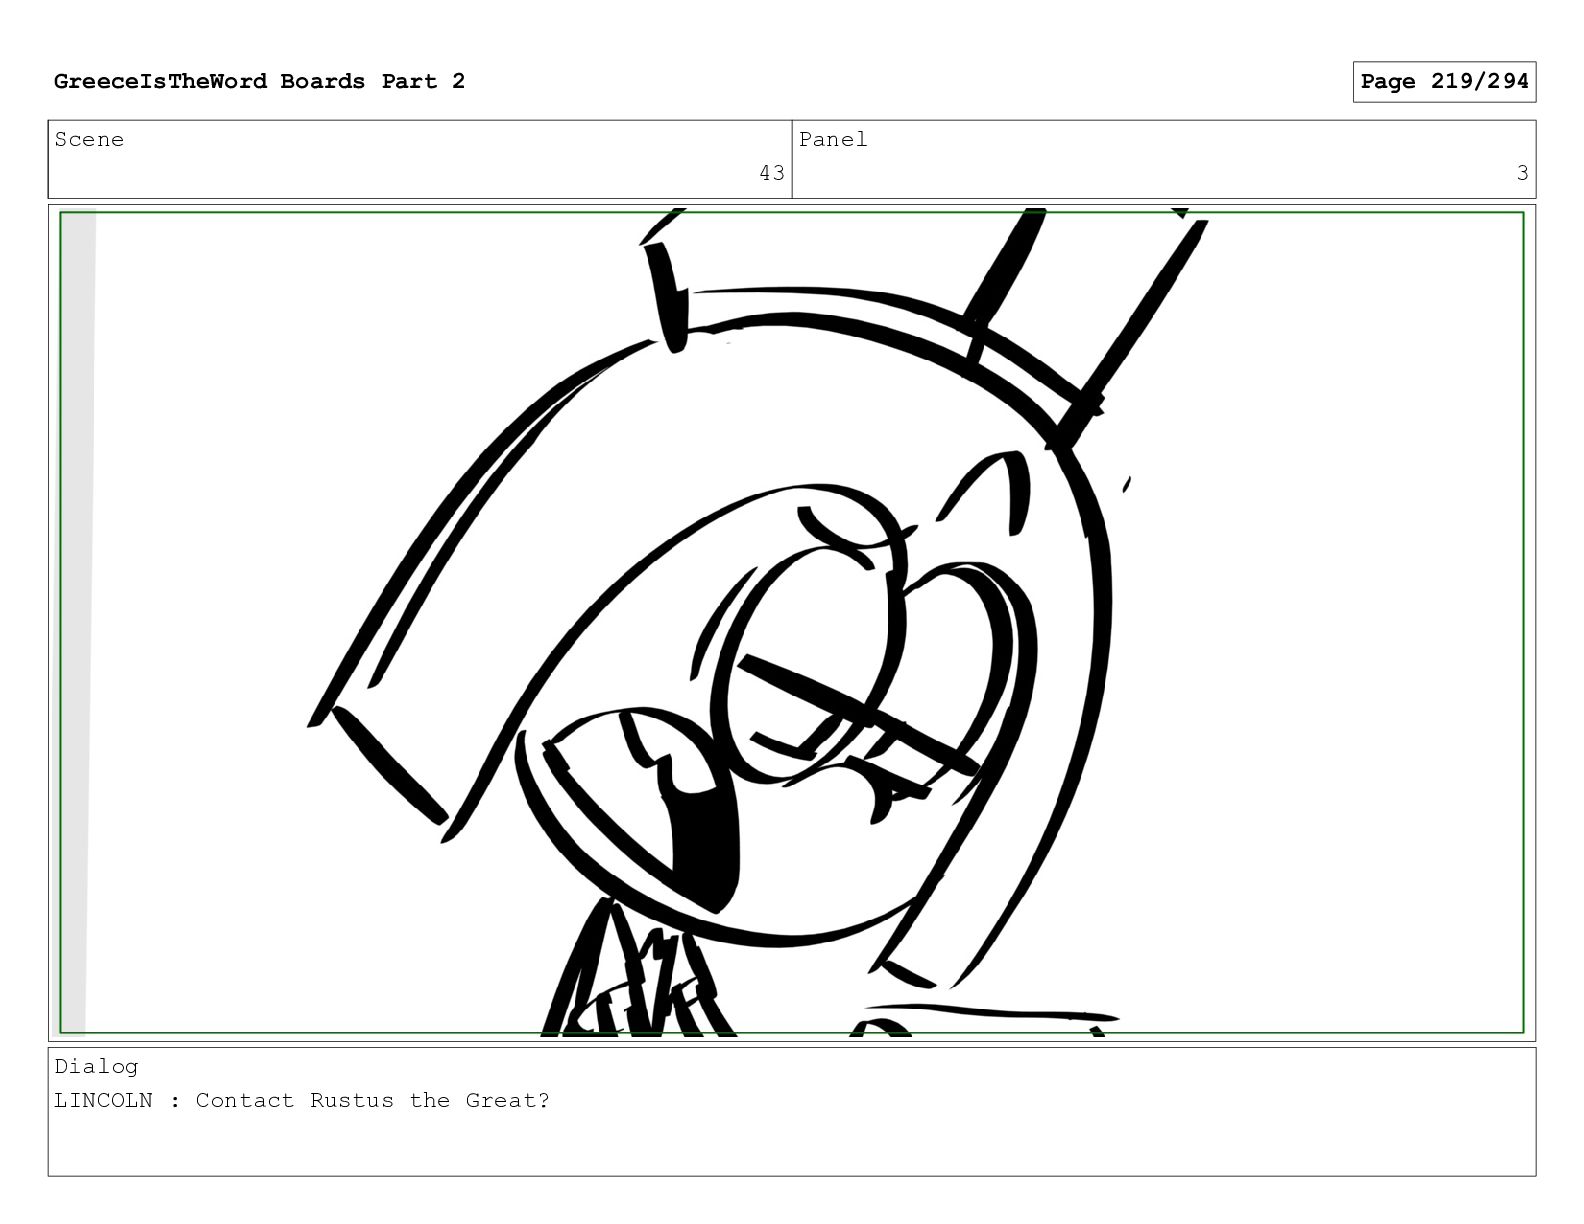The height and width of the screenshot is (1224, 1584).
Task: Click panel number '3'
Action: pos(1522,173)
